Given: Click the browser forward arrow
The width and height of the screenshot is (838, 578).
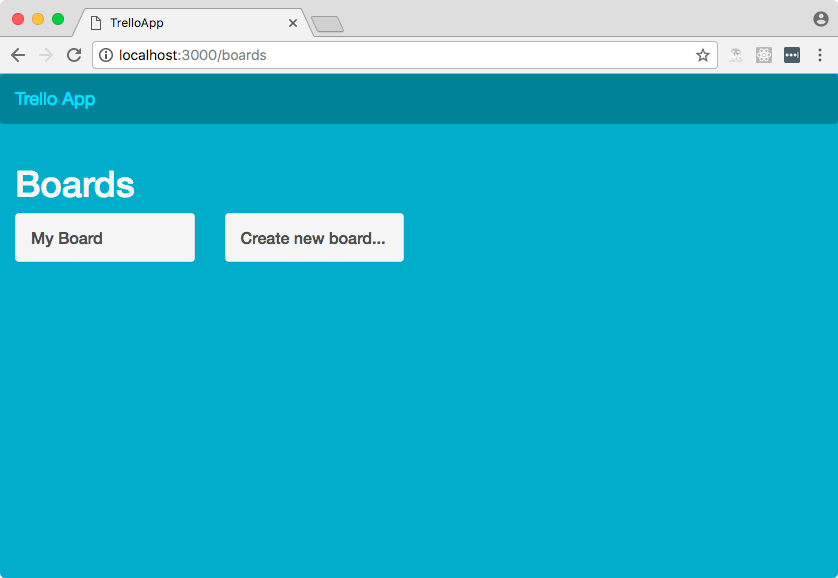Looking at the screenshot, I should pyautogui.click(x=46, y=55).
